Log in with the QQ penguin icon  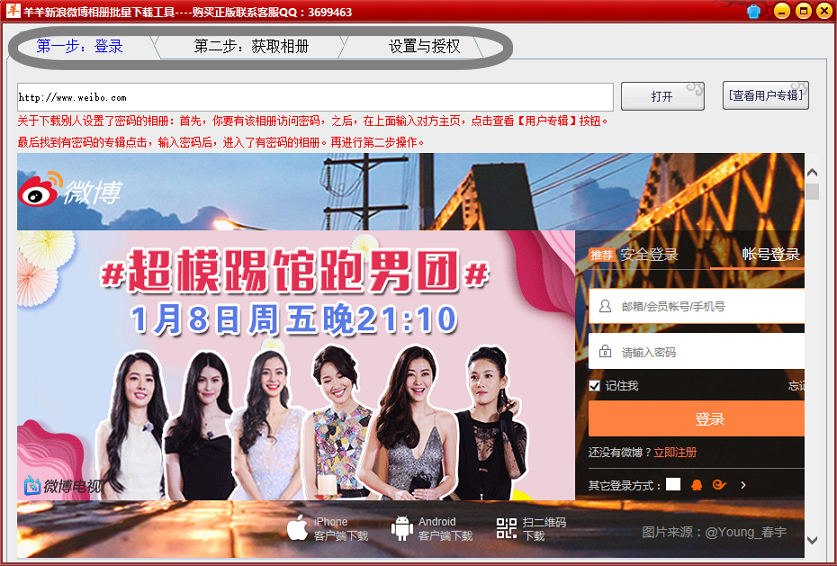point(697,485)
